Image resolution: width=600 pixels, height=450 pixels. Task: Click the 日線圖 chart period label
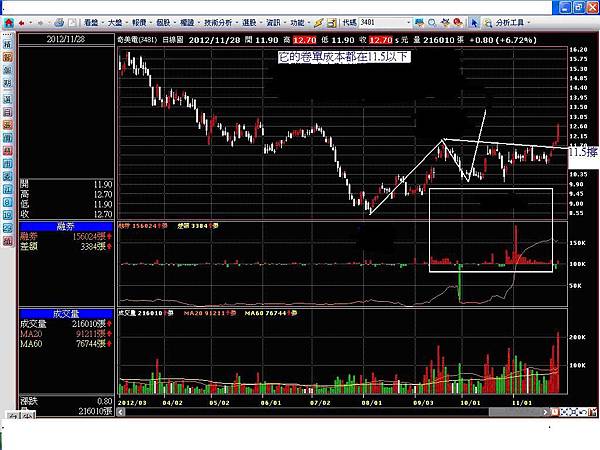point(173,40)
